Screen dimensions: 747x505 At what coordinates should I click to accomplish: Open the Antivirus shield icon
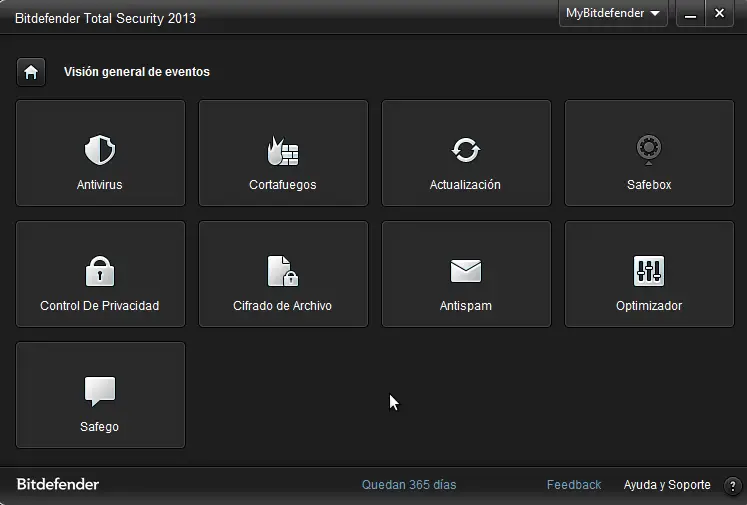[x=100, y=150]
